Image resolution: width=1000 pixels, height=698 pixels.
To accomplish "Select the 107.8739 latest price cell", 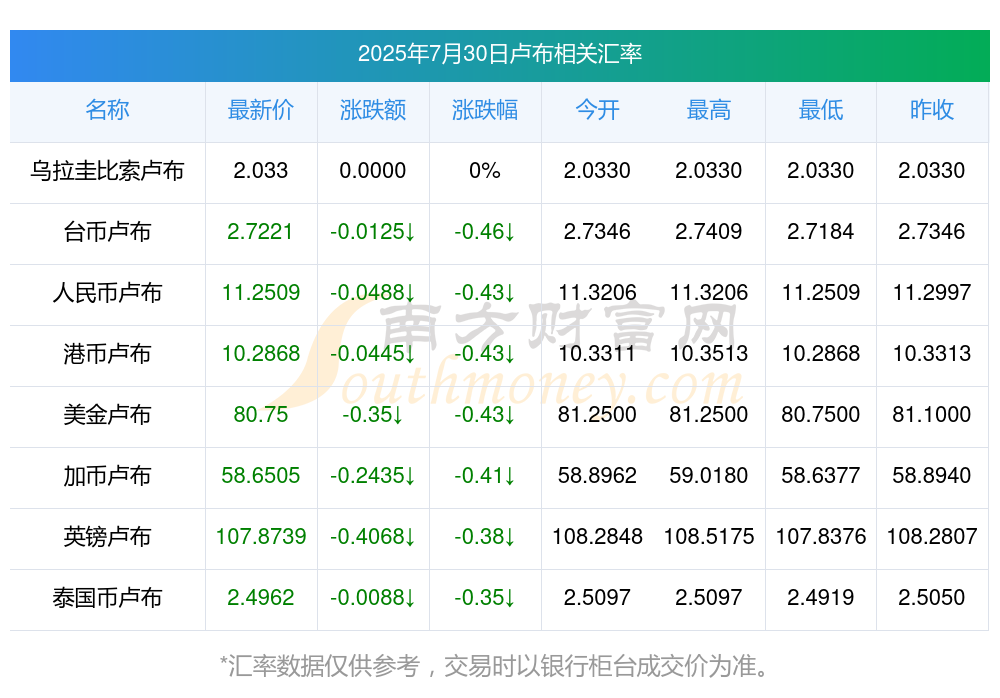I will click(260, 537).
